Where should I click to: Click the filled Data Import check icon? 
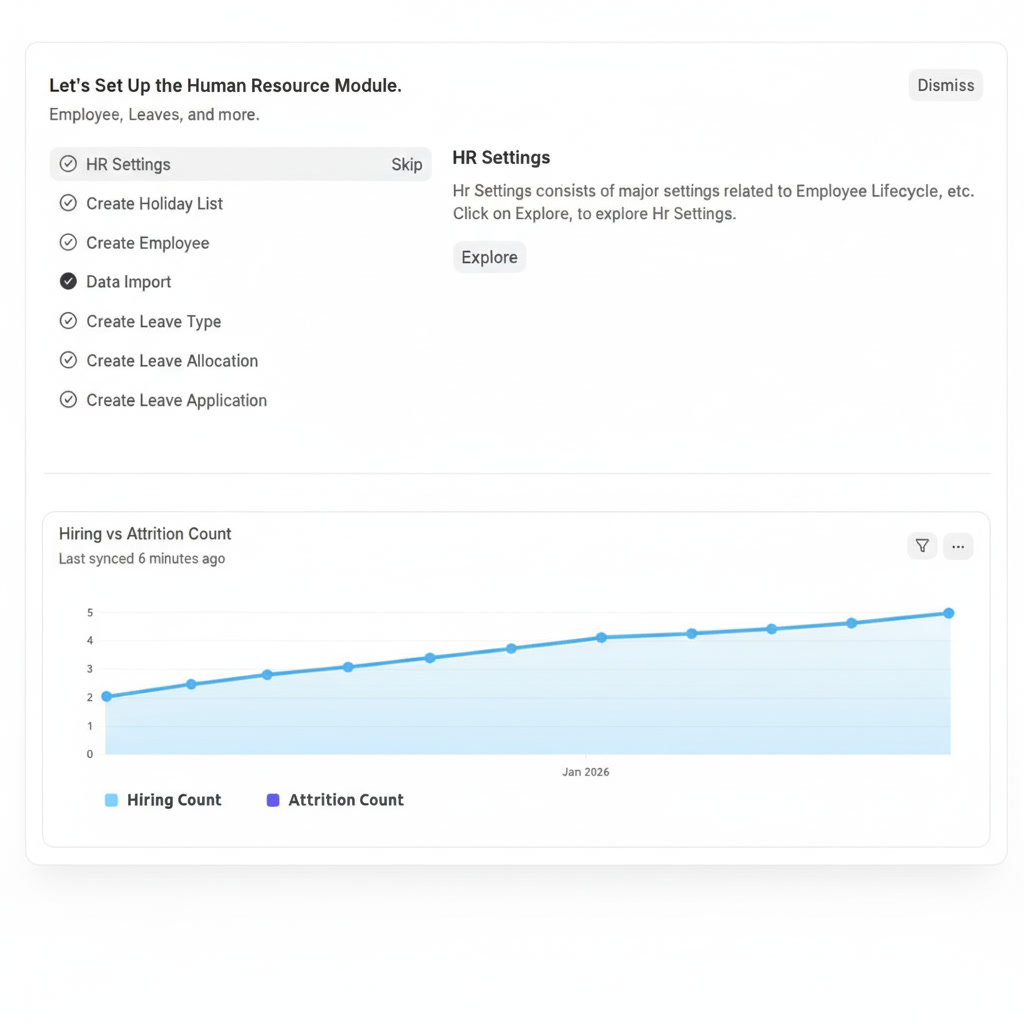point(68,282)
